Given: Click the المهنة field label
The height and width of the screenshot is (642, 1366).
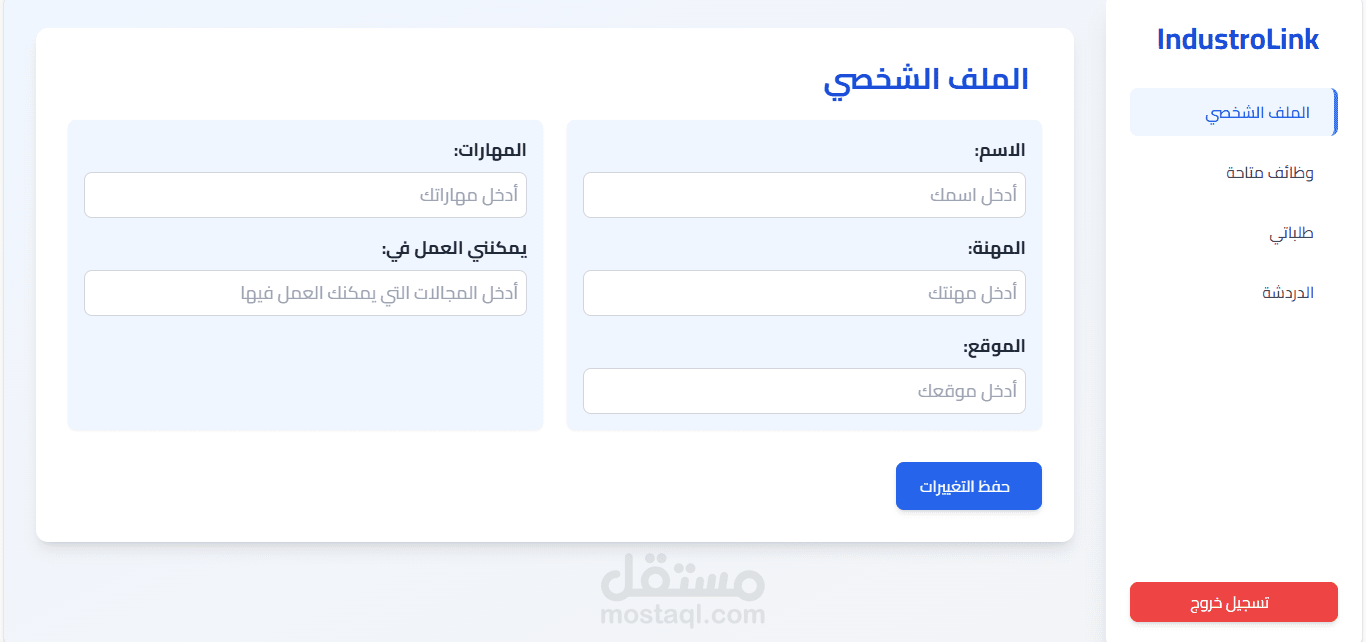Looking at the screenshot, I should (996, 248).
